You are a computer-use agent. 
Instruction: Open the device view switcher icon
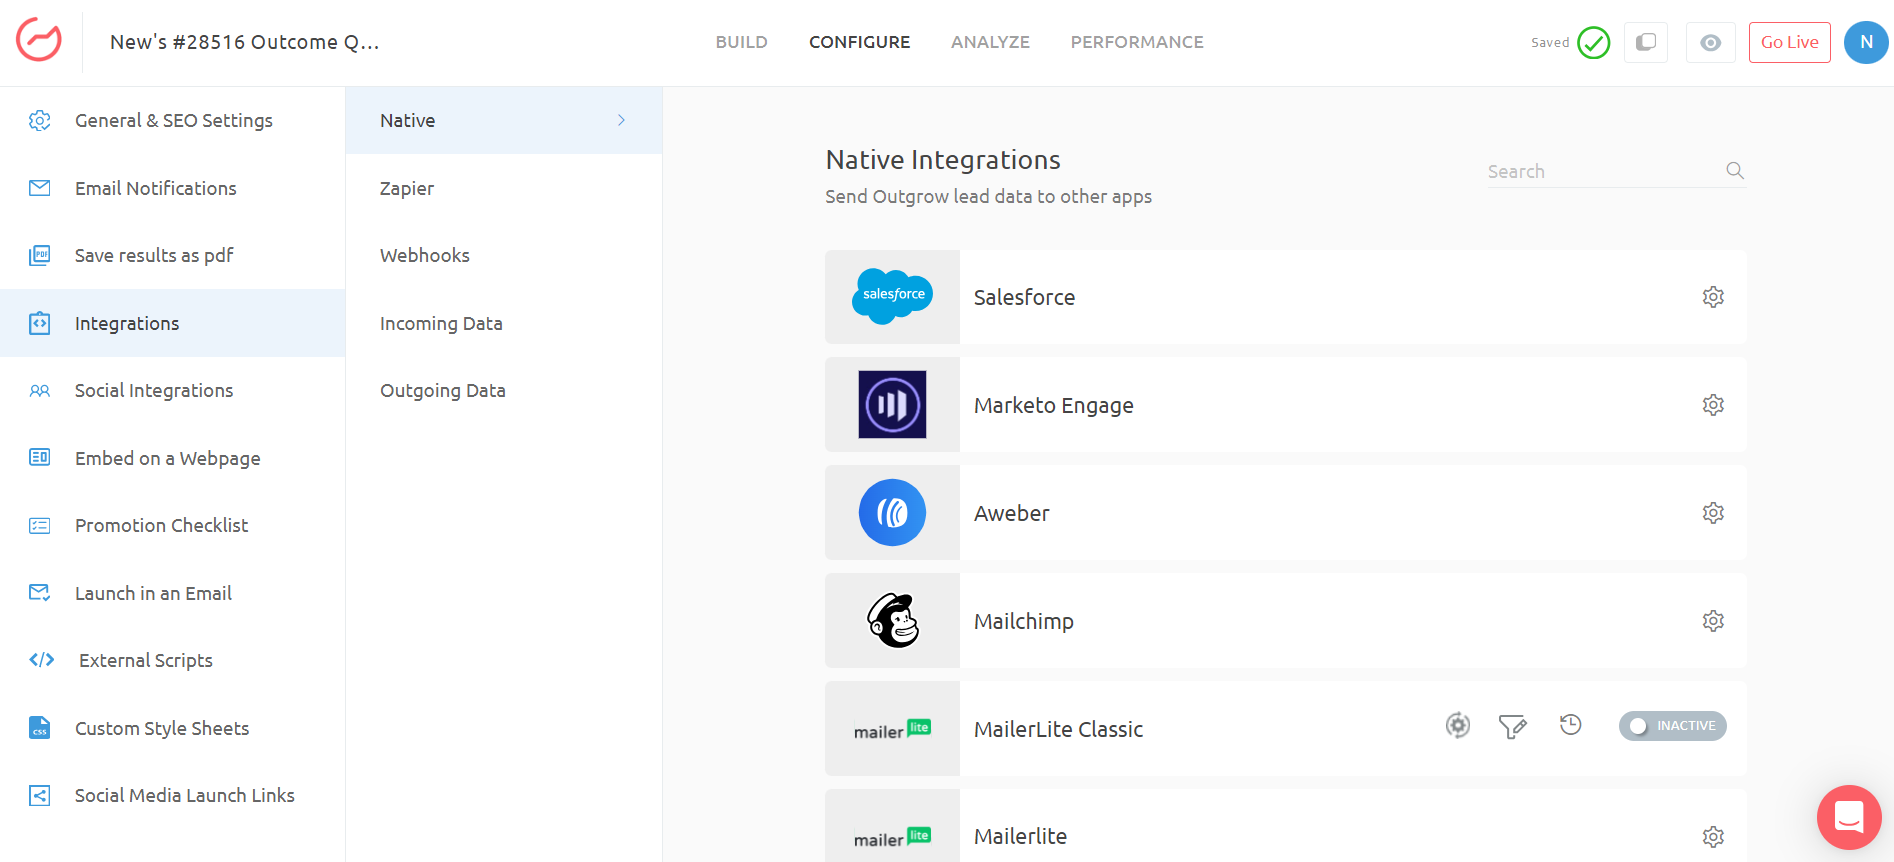(x=1645, y=42)
